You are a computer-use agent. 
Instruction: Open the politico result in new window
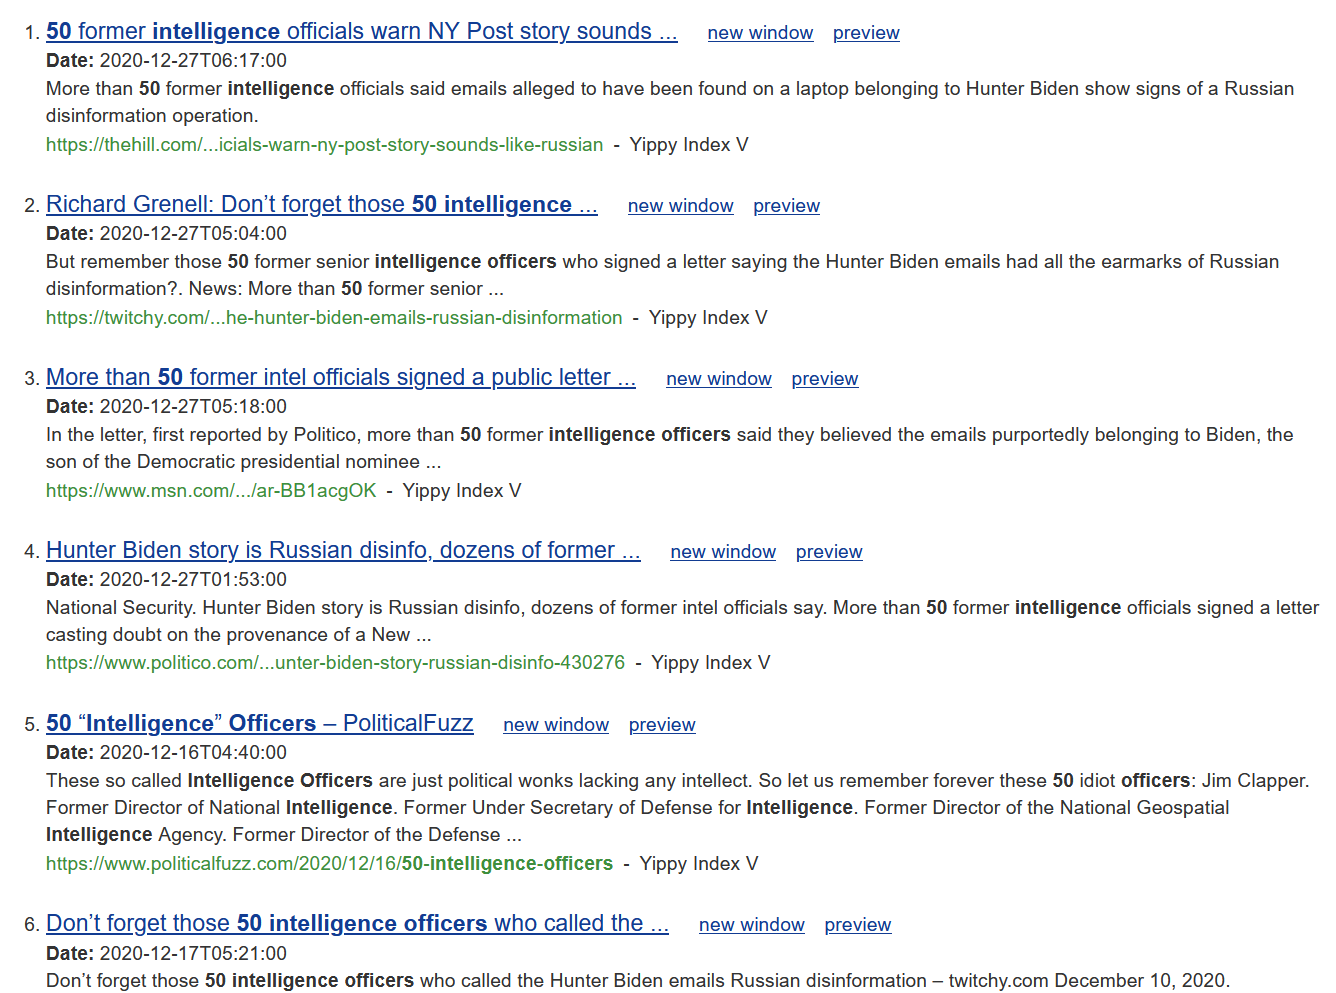[723, 552]
